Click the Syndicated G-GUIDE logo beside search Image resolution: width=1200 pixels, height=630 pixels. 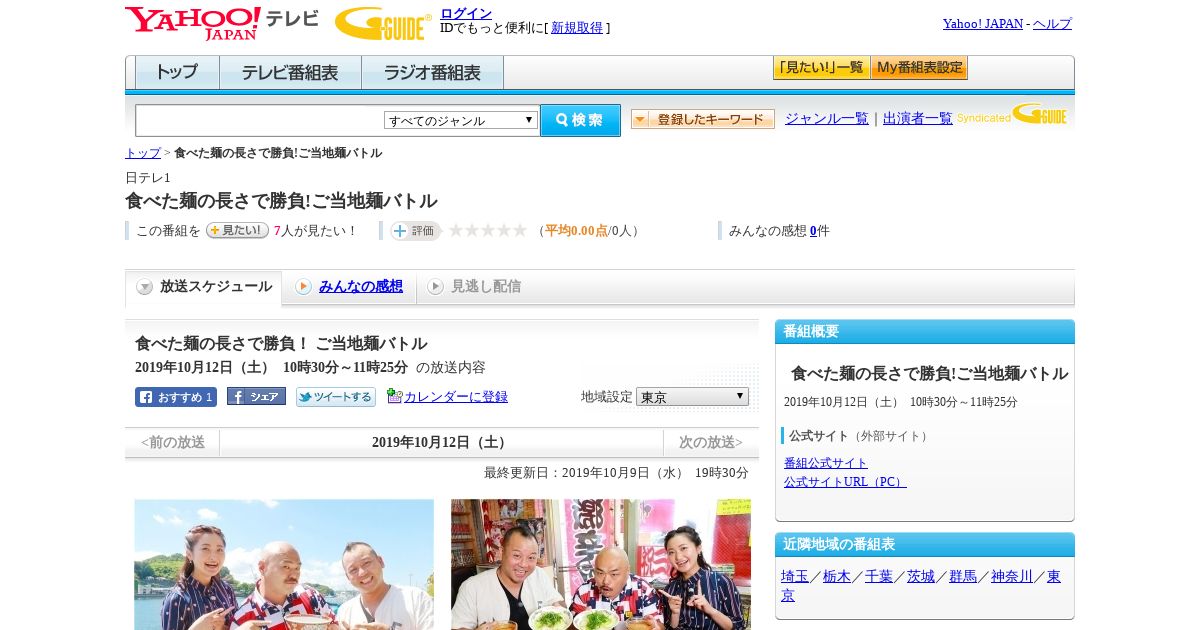[1012, 116]
